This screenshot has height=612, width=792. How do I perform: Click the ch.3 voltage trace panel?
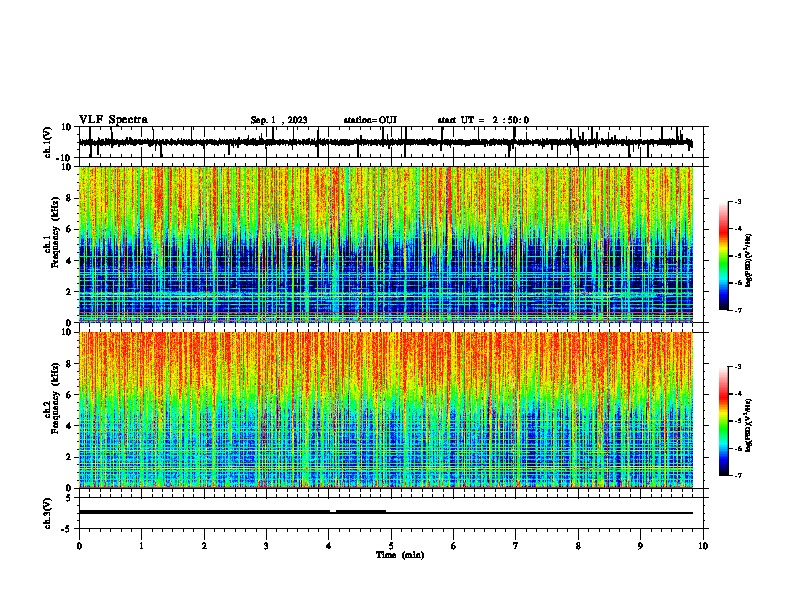tap(390, 513)
